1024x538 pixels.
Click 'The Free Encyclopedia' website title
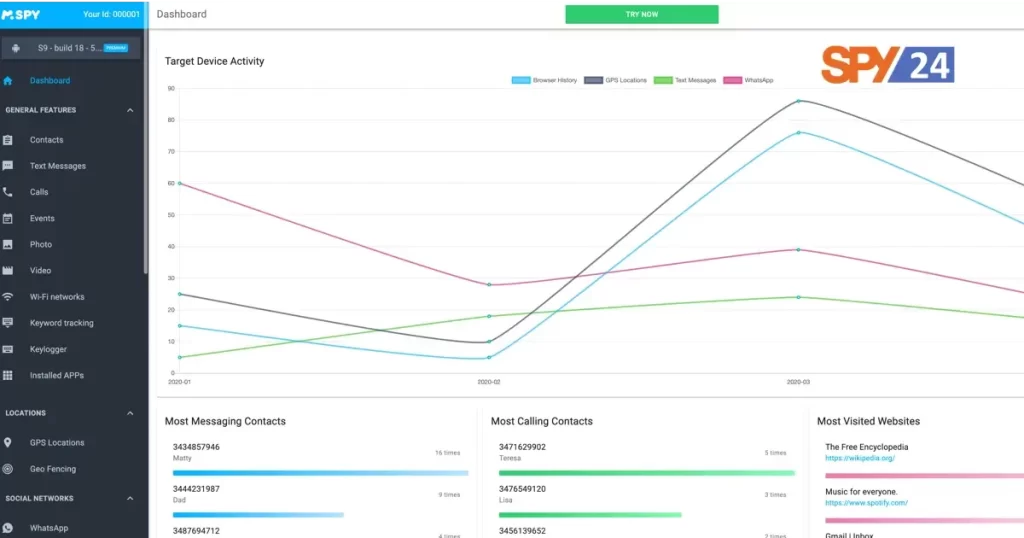pos(867,447)
